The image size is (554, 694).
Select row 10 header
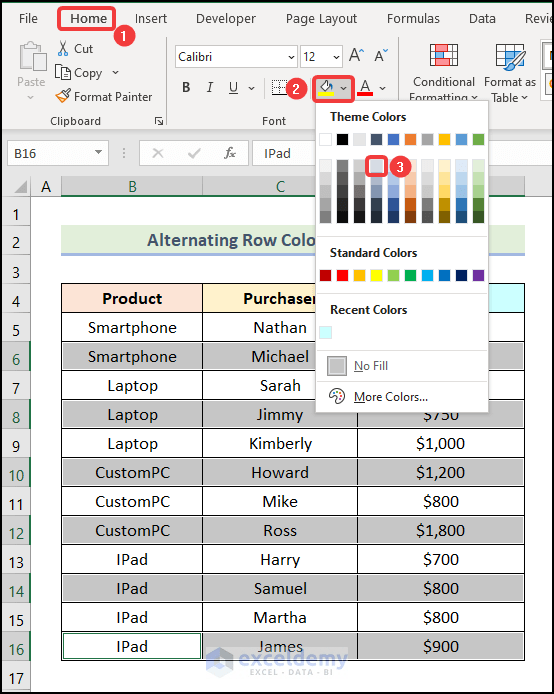(16, 475)
